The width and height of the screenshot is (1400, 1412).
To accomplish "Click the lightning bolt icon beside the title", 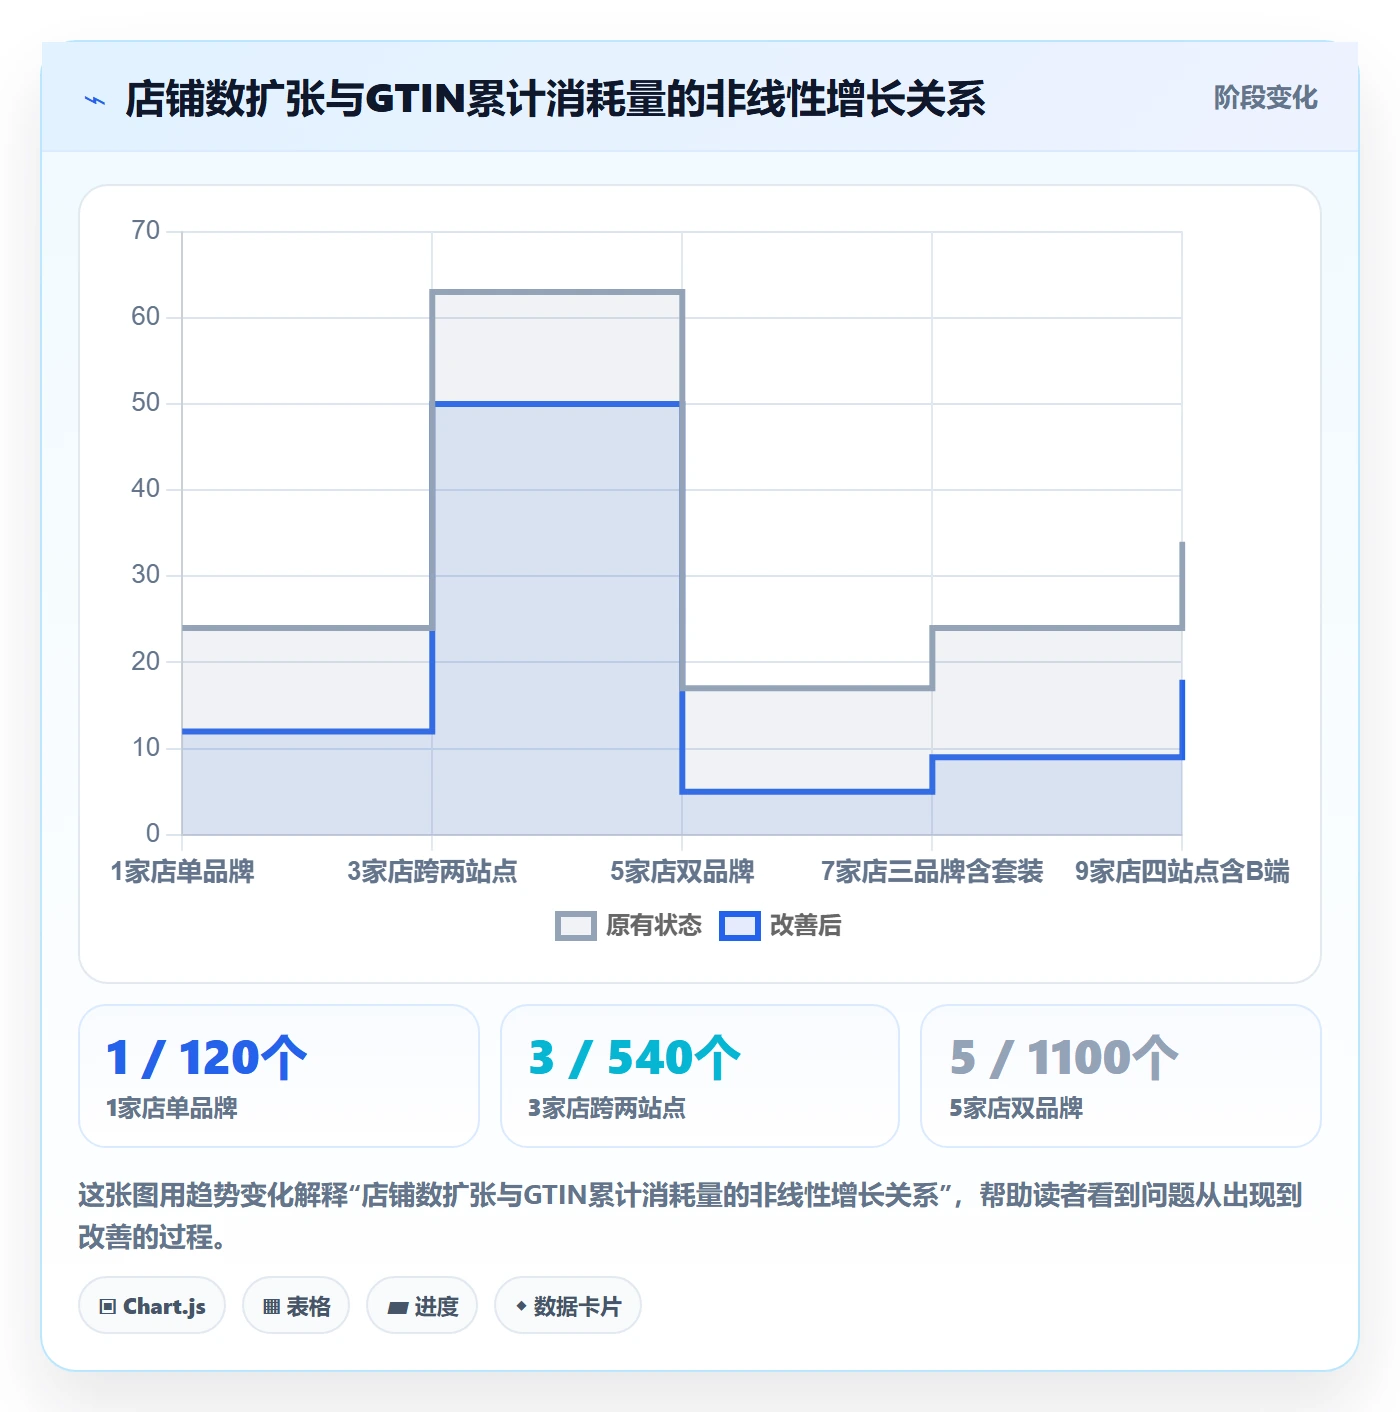I will pyautogui.click(x=95, y=100).
